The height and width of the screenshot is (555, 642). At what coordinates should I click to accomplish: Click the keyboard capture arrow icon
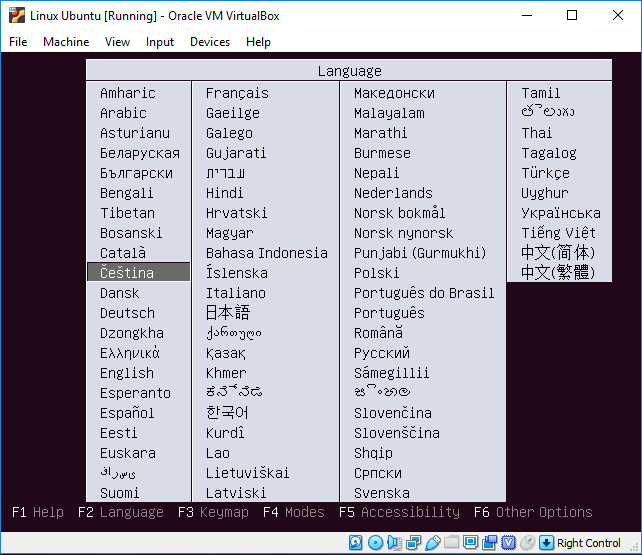[x=546, y=543]
